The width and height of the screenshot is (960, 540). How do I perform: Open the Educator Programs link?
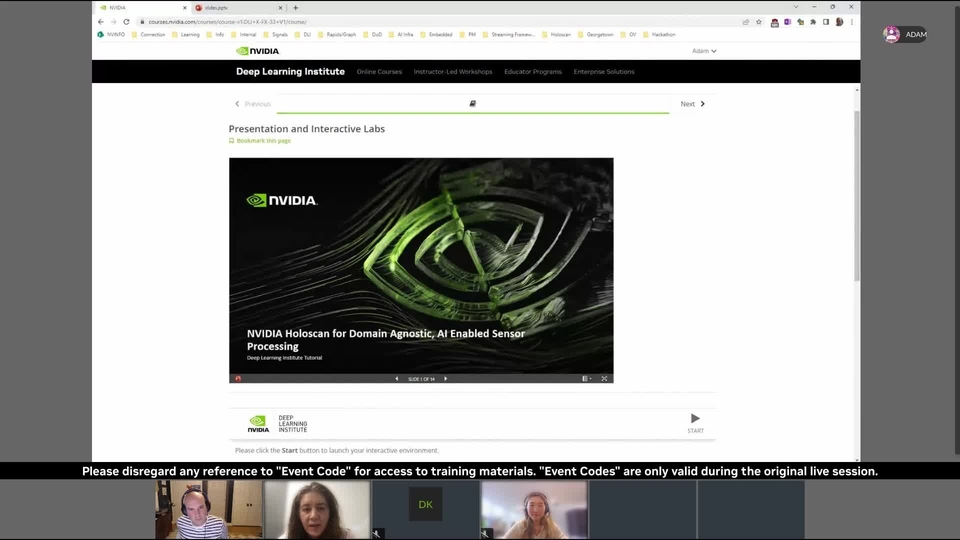click(x=533, y=72)
